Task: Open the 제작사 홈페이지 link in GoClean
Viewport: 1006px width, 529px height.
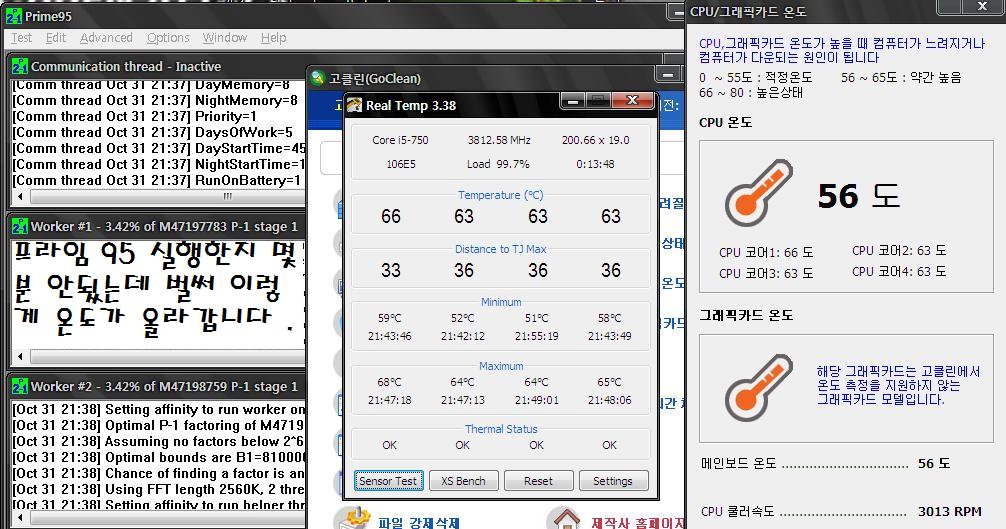Action: pos(636,523)
